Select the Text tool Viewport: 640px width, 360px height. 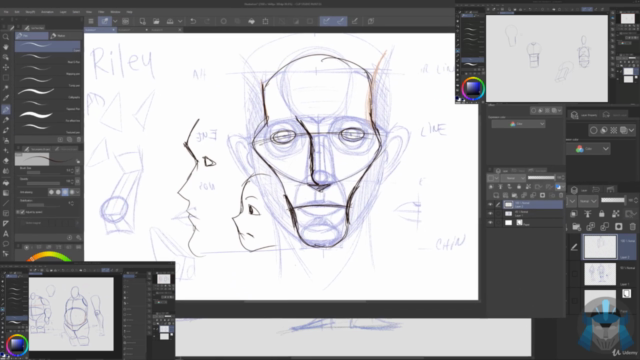pos(6,233)
